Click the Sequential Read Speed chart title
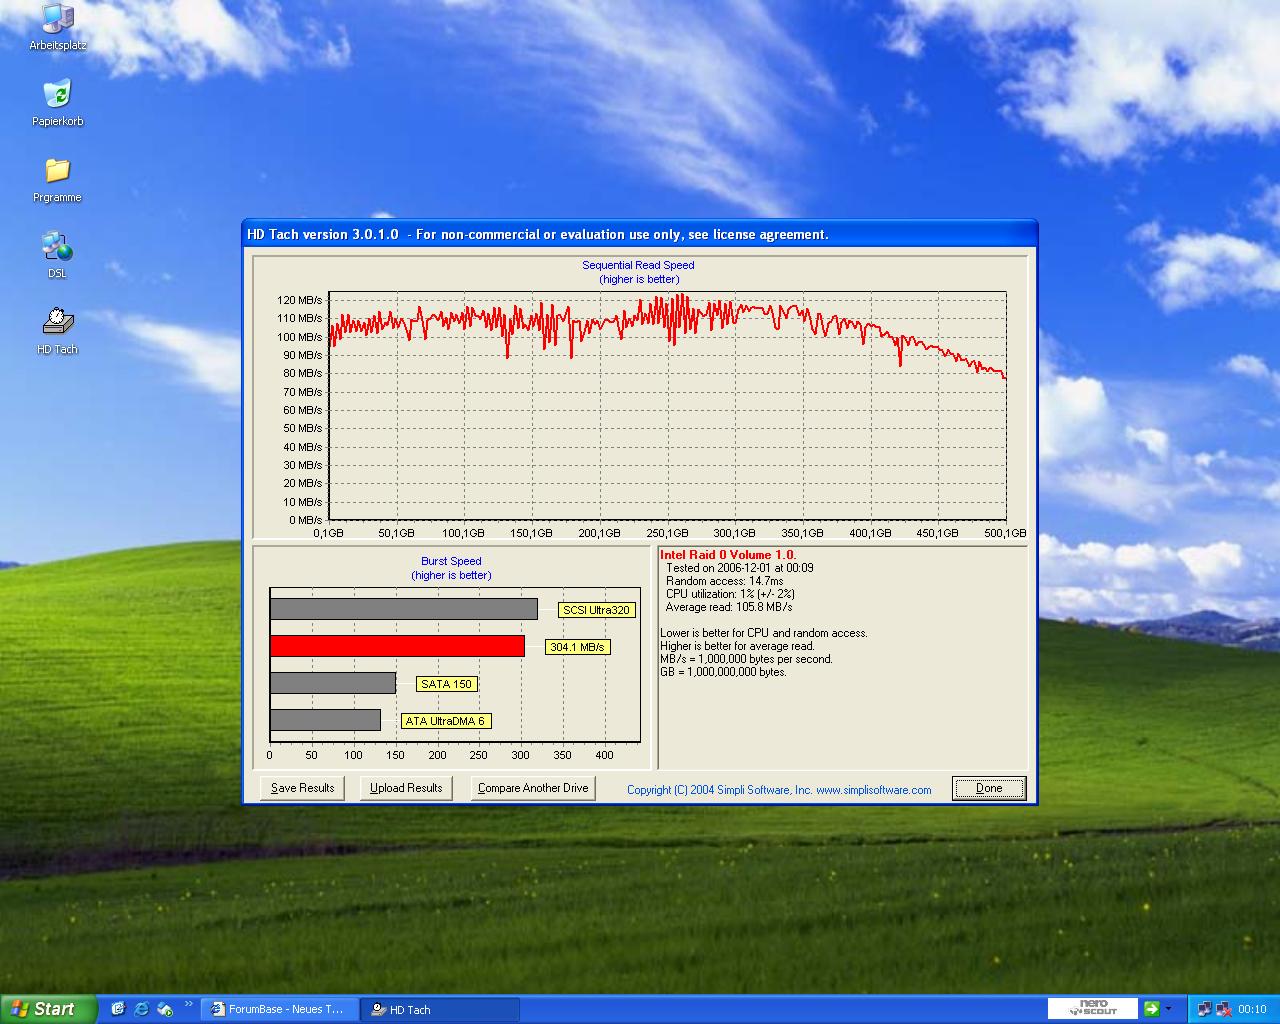 (638, 265)
